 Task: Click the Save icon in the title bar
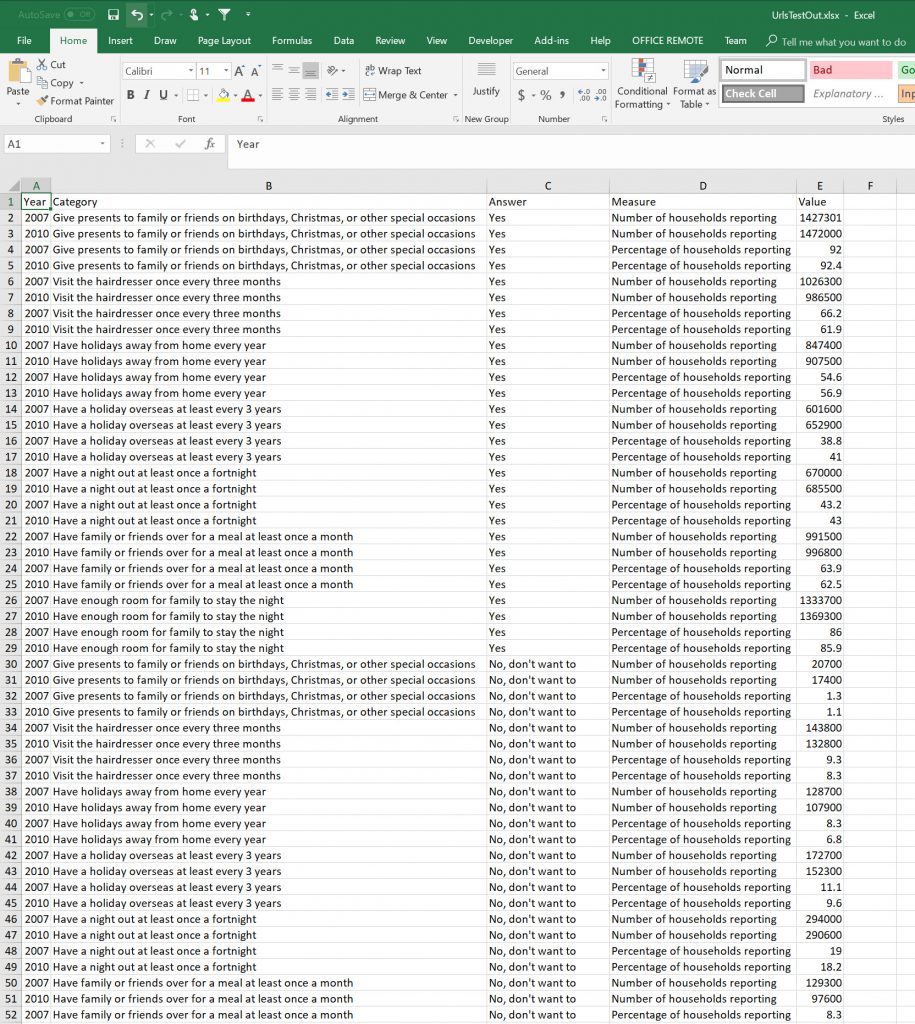[x=113, y=15]
